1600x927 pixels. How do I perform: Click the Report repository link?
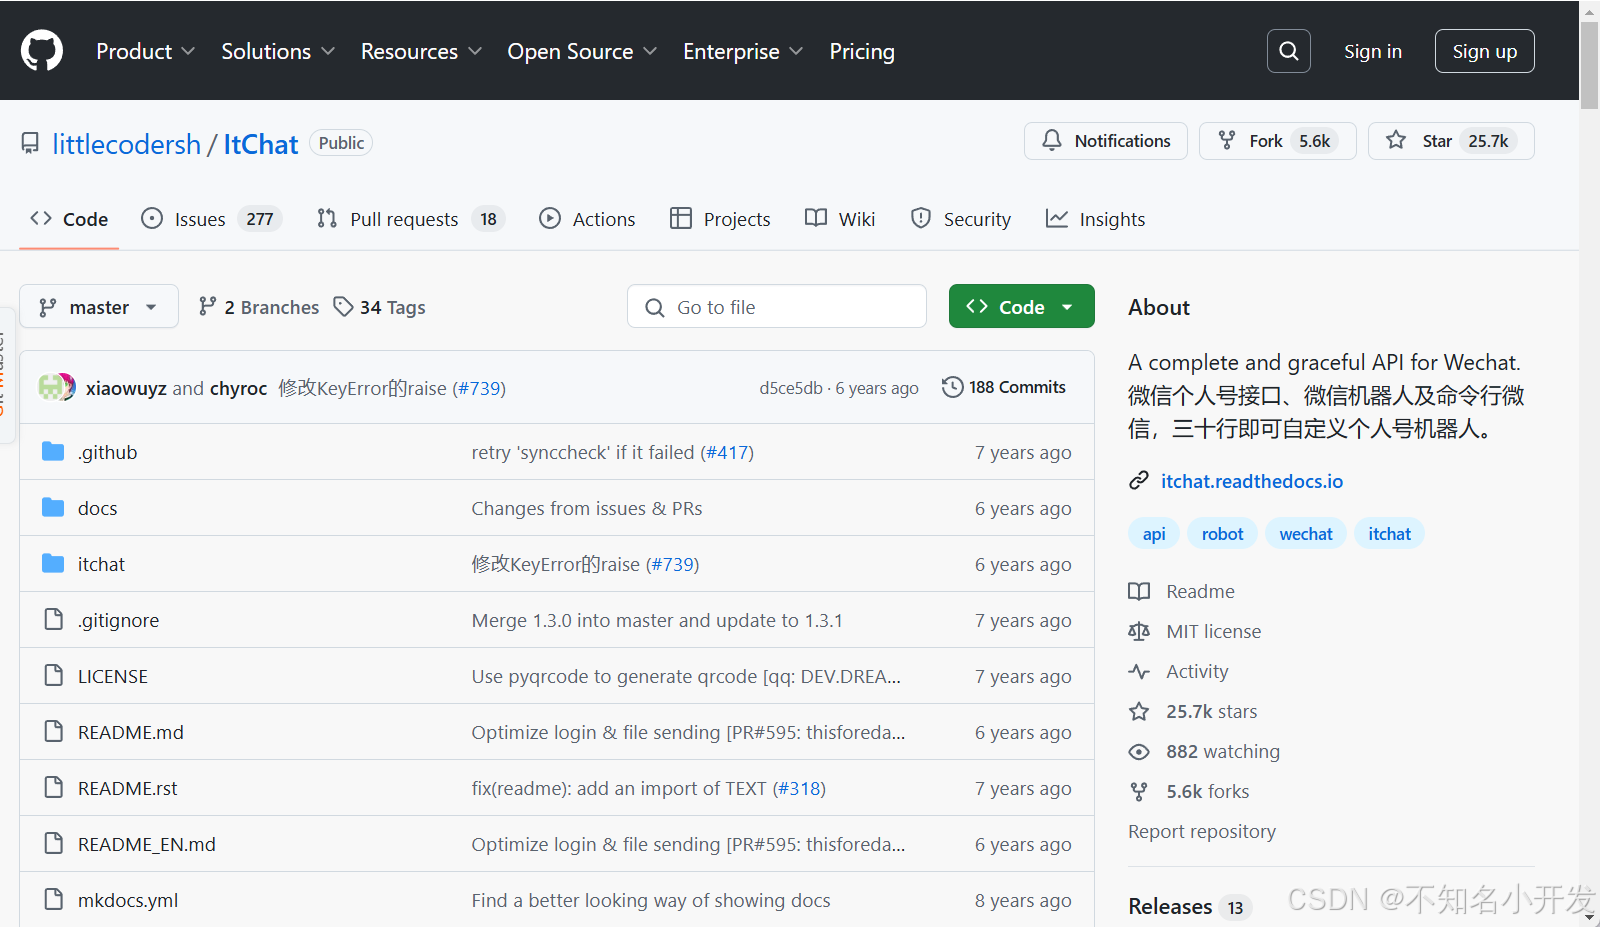(x=1202, y=831)
